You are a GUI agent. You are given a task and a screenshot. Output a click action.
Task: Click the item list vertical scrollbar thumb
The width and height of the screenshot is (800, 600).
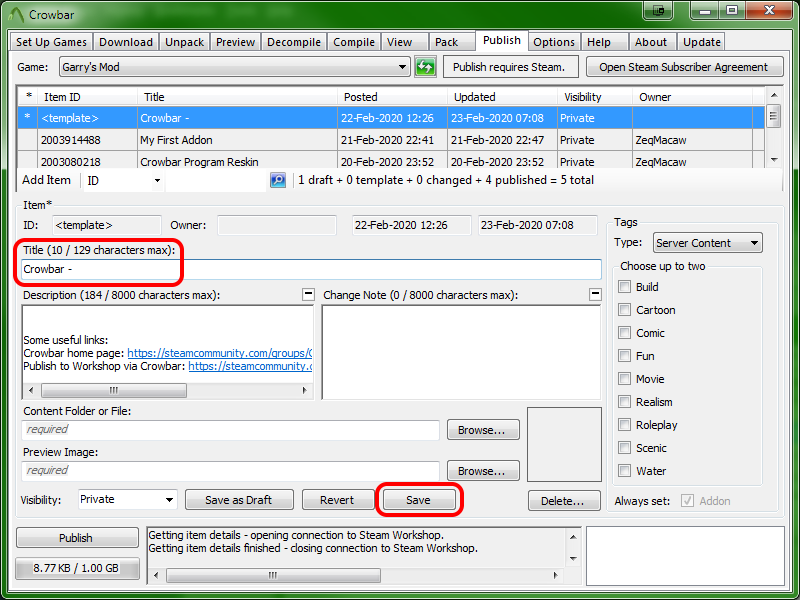click(773, 115)
